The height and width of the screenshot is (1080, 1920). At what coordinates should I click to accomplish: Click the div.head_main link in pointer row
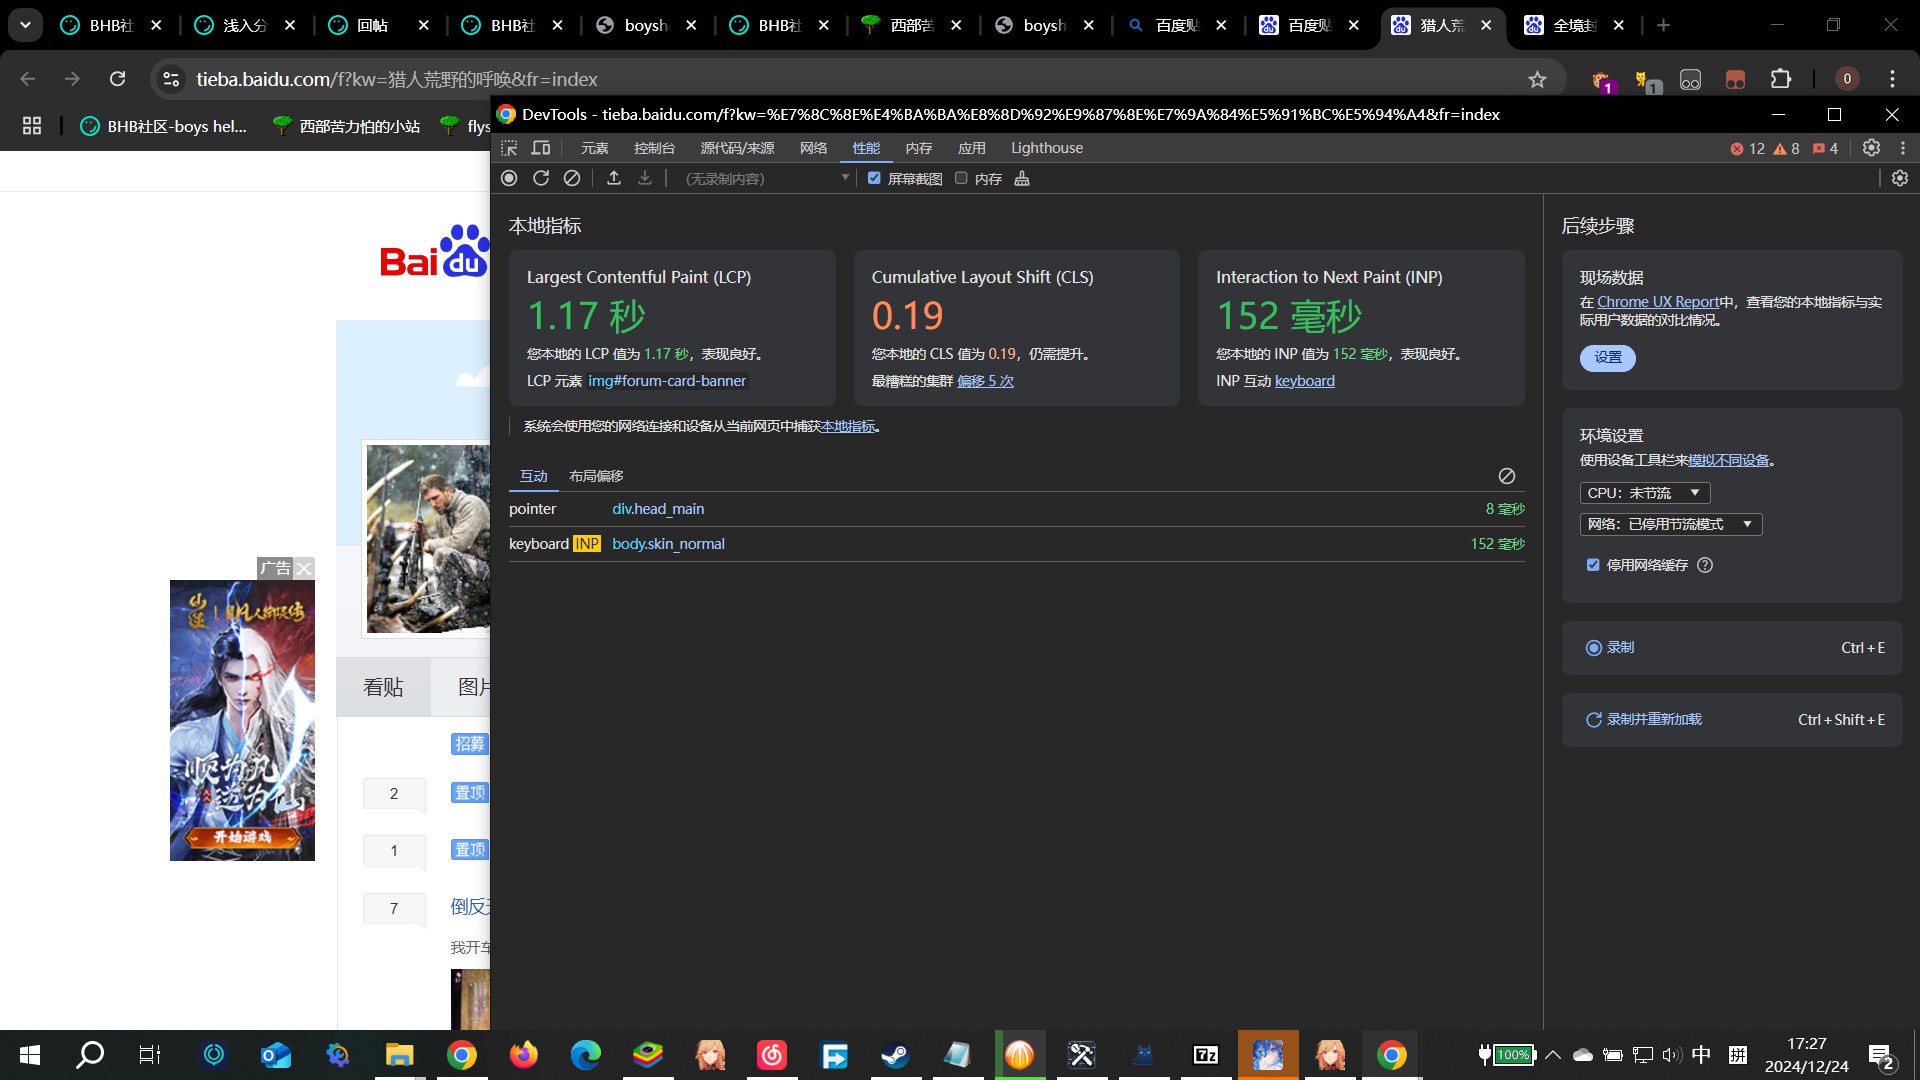pos(658,509)
